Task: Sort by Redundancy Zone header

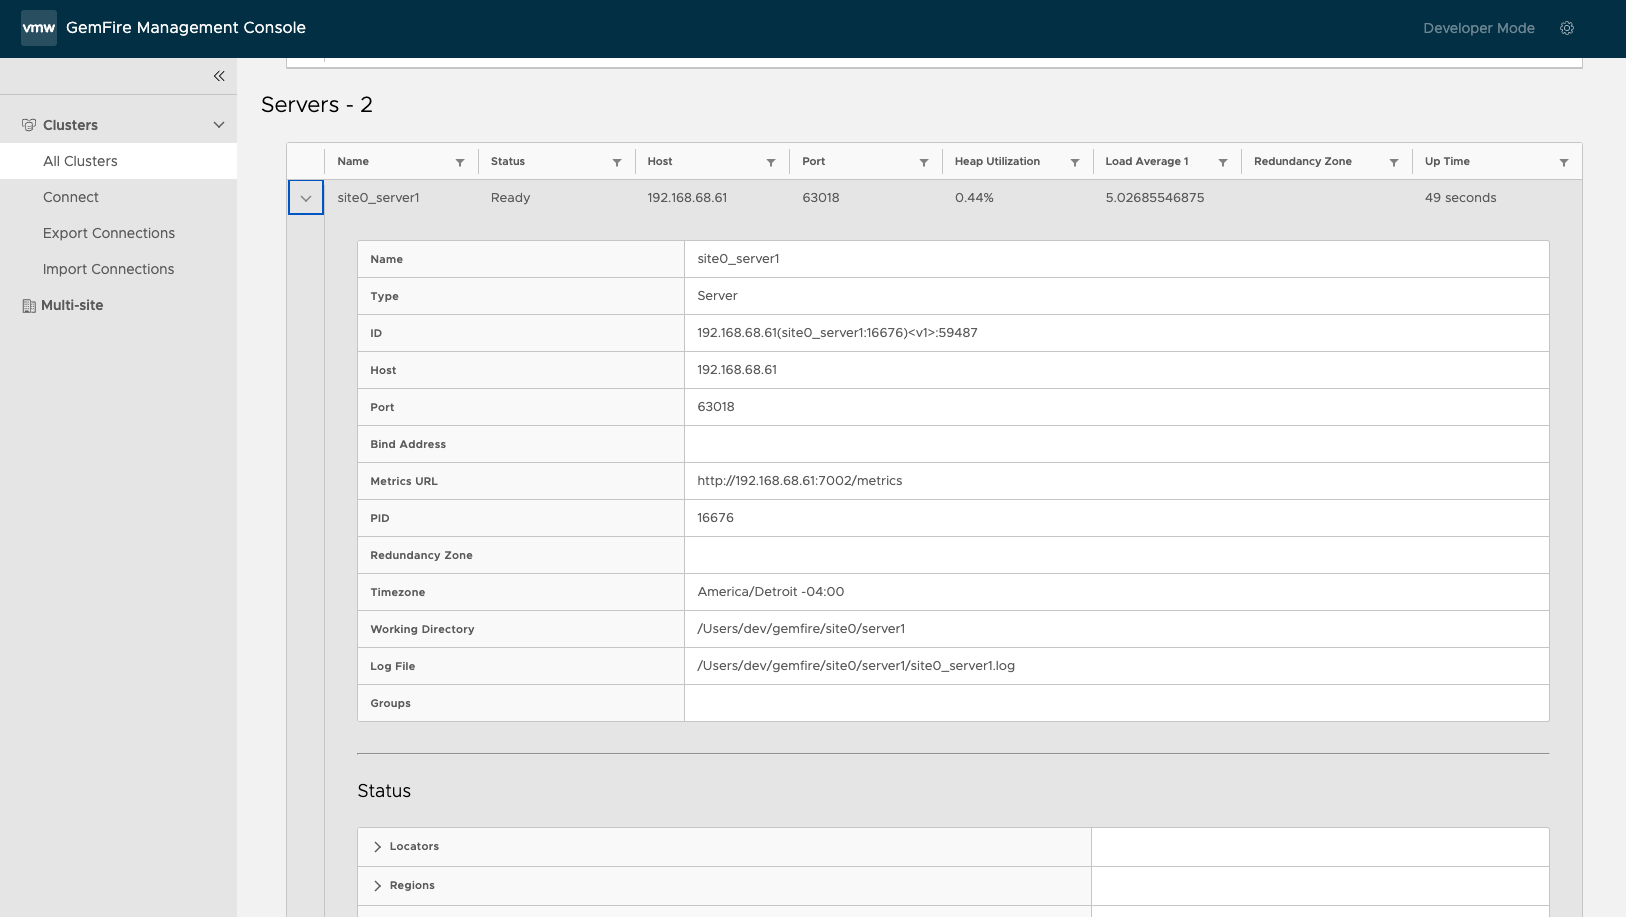Action: click(x=1303, y=161)
